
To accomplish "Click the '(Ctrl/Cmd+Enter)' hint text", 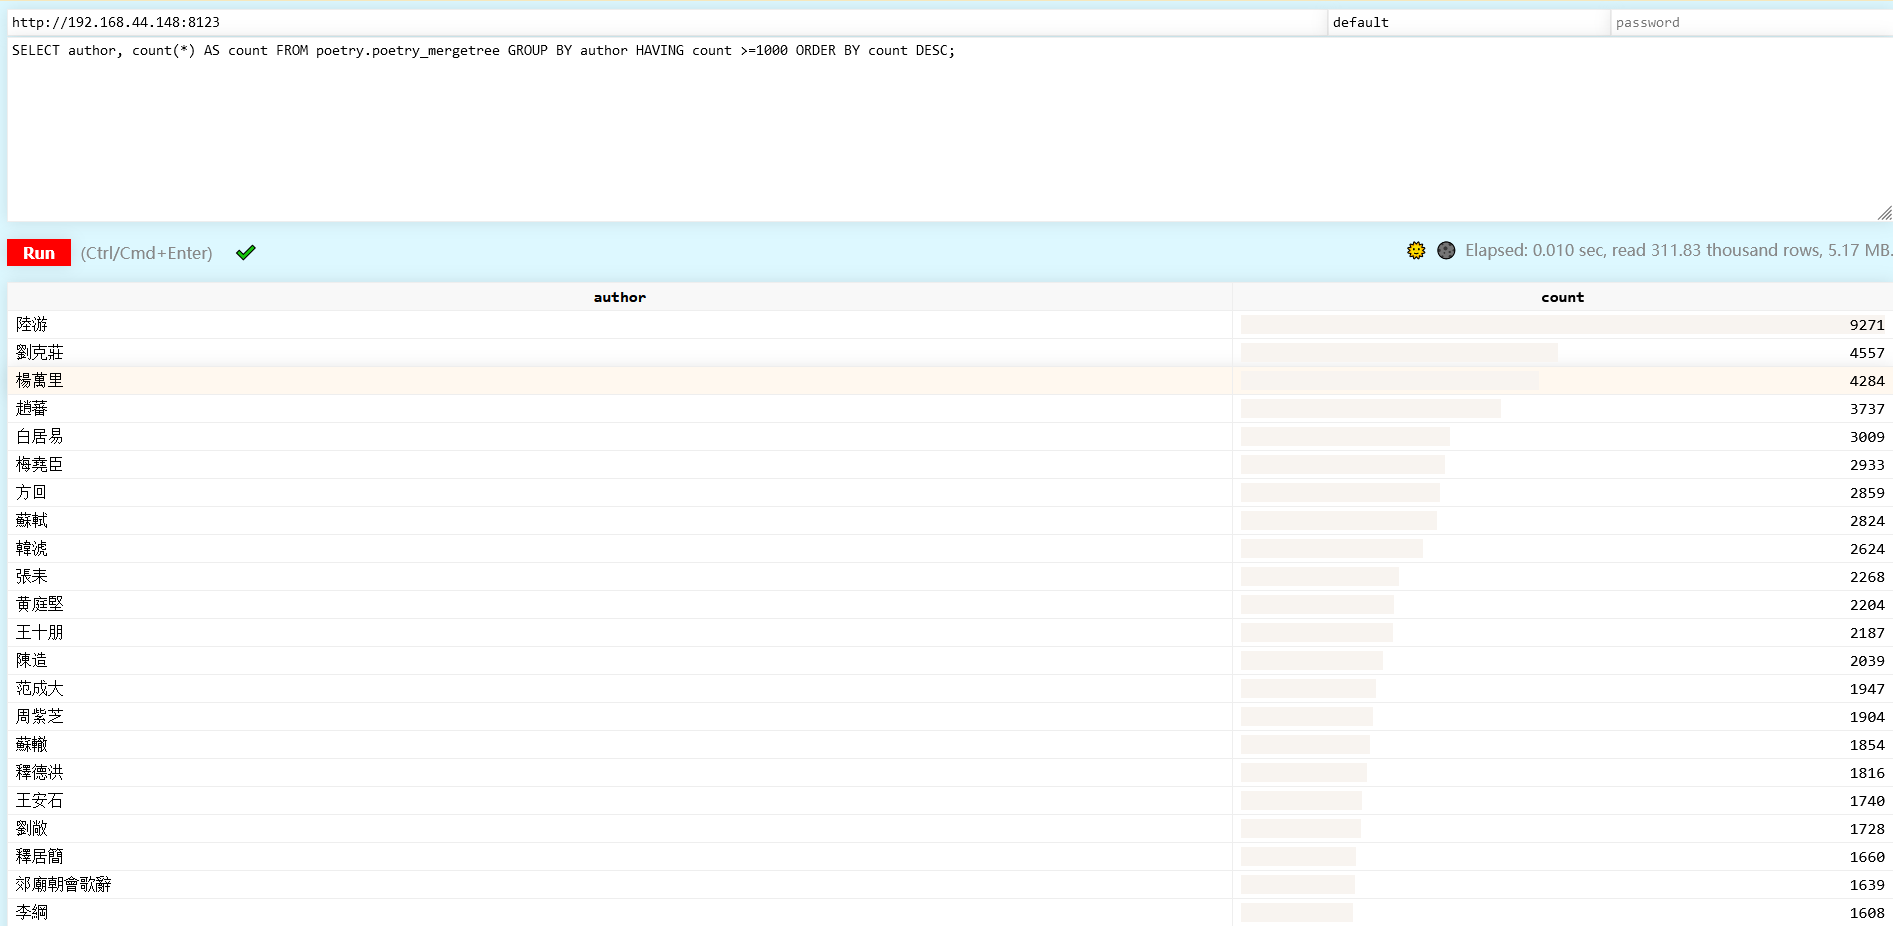I will click(x=147, y=253).
